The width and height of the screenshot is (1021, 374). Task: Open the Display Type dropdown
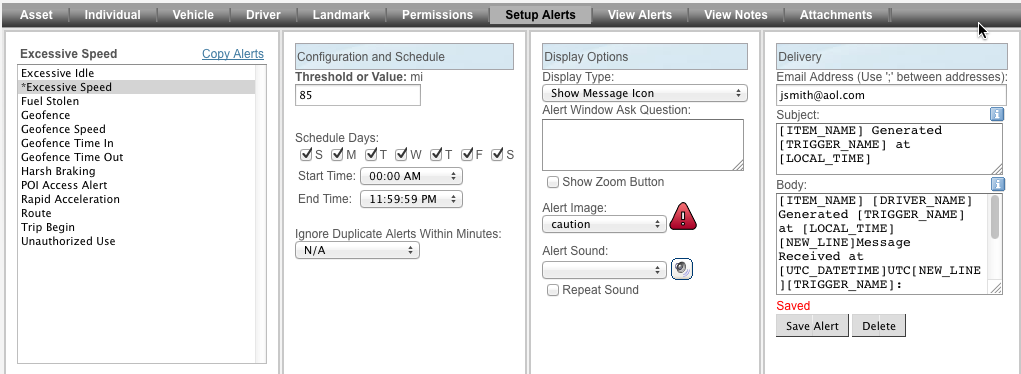point(645,93)
